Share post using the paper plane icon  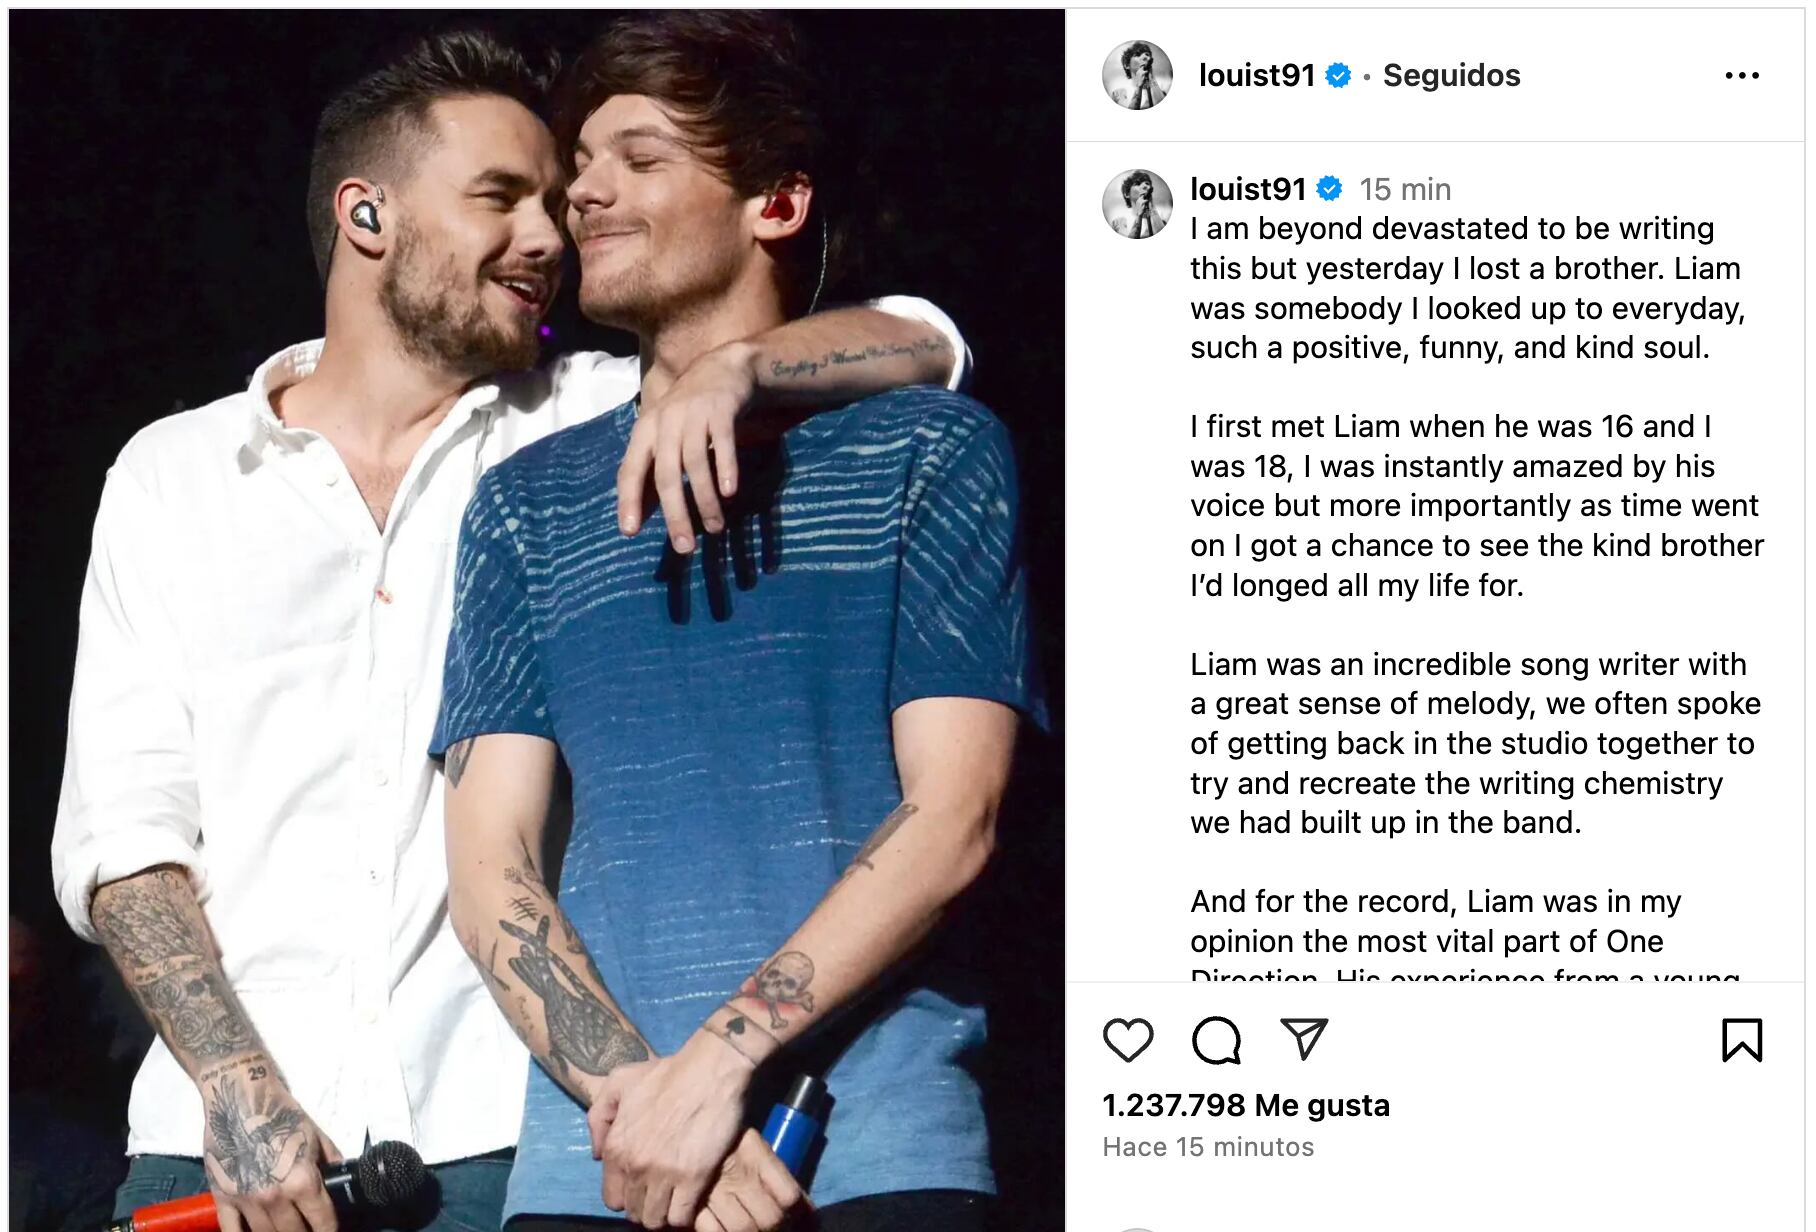coord(1304,1039)
